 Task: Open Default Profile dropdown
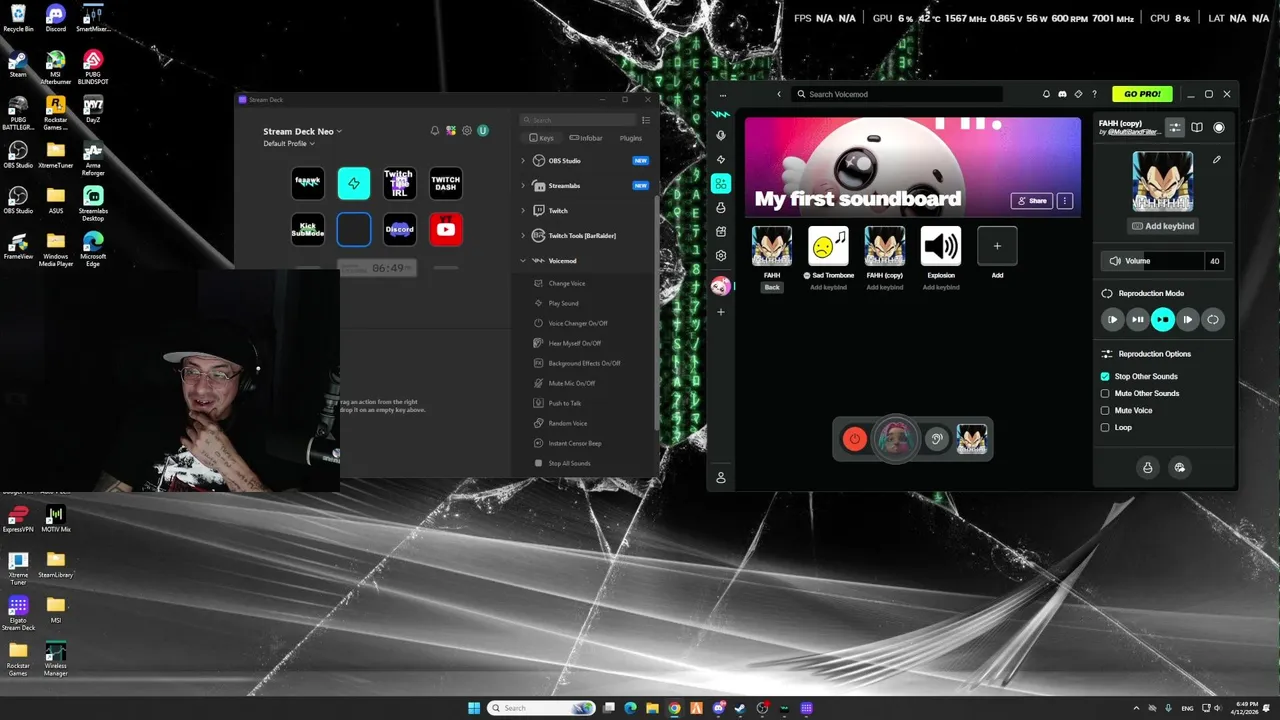click(289, 144)
